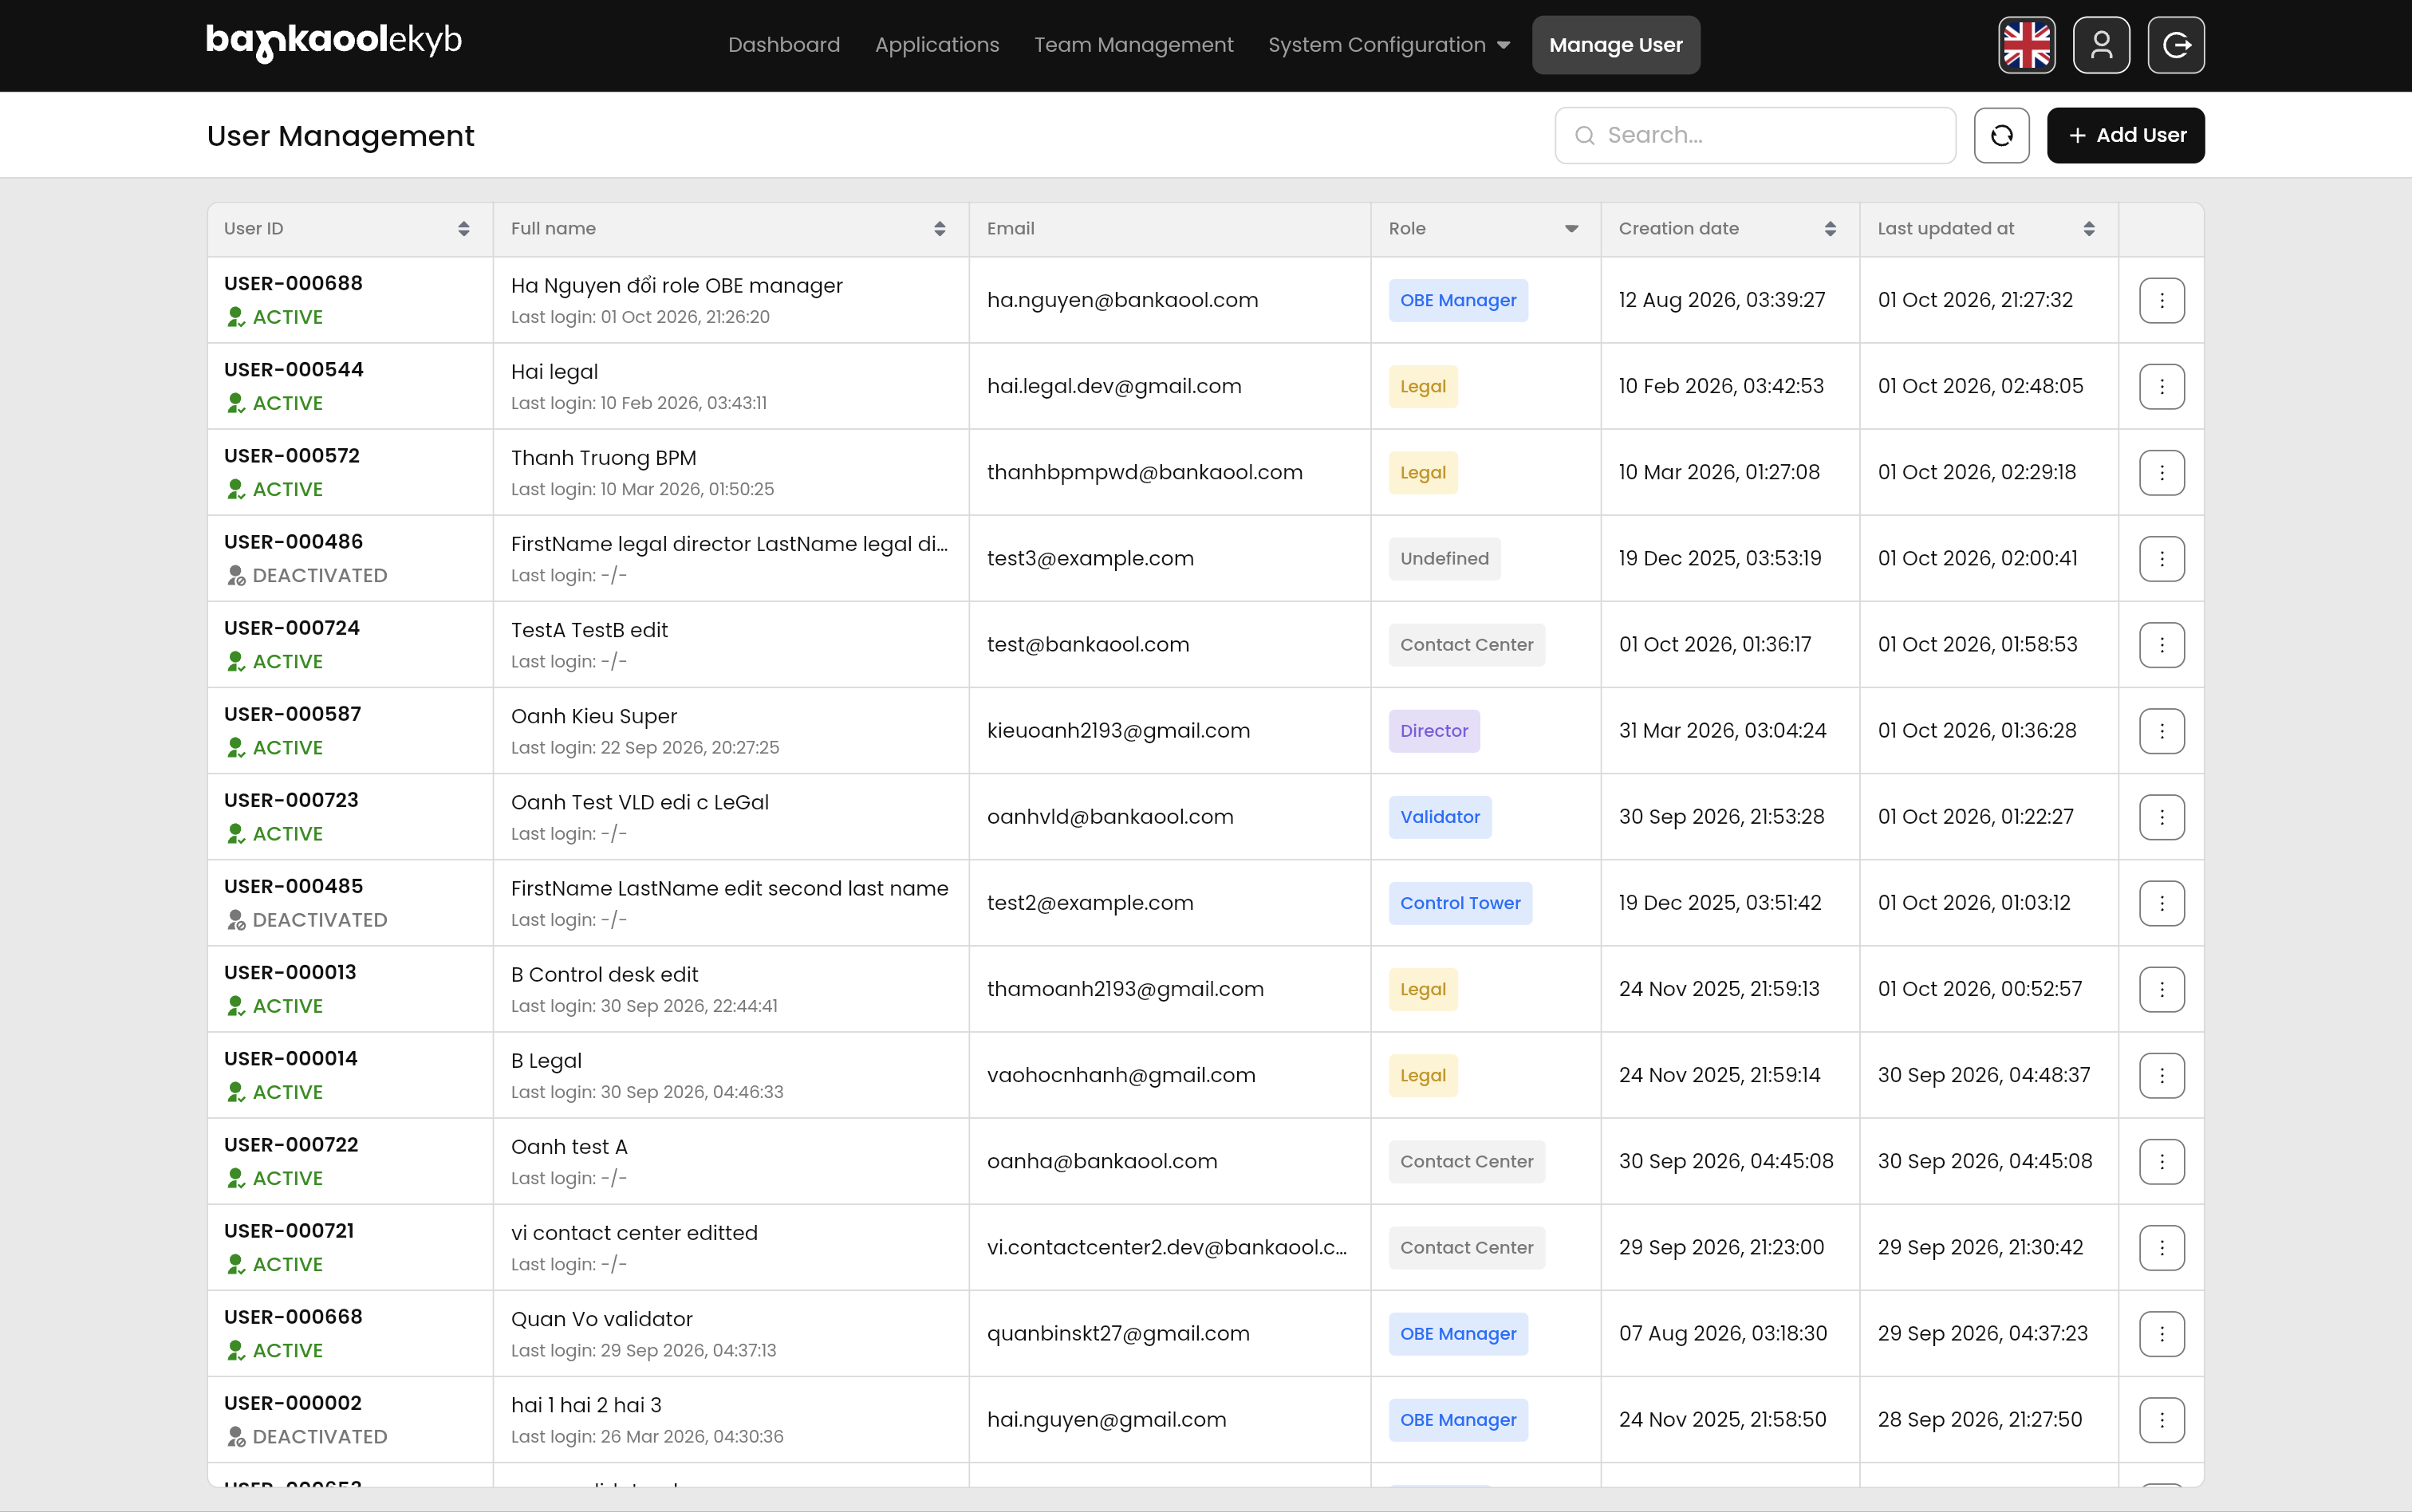Open actions menu for USER-000723
The width and height of the screenshot is (2412, 1512).
click(x=2161, y=817)
